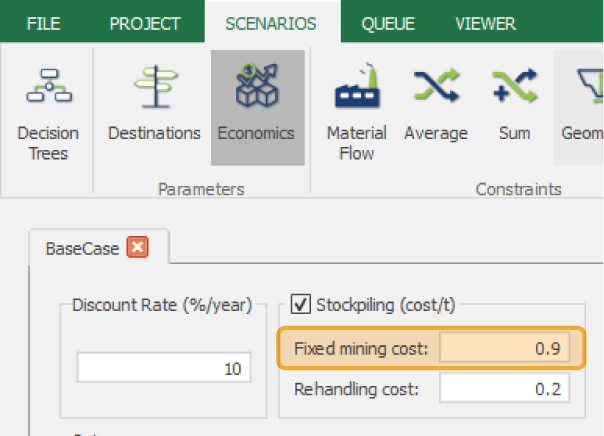Click the Rehandling cost input field
Image resolution: width=604 pixels, height=436 pixels.
click(x=504, y=389)
